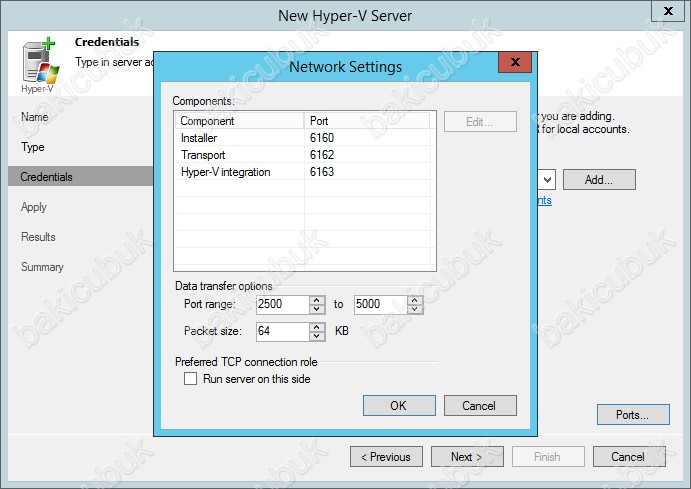Screen dimensions: 691x489
Task: Proceed with the Next button
Action: tap(467, 457)
